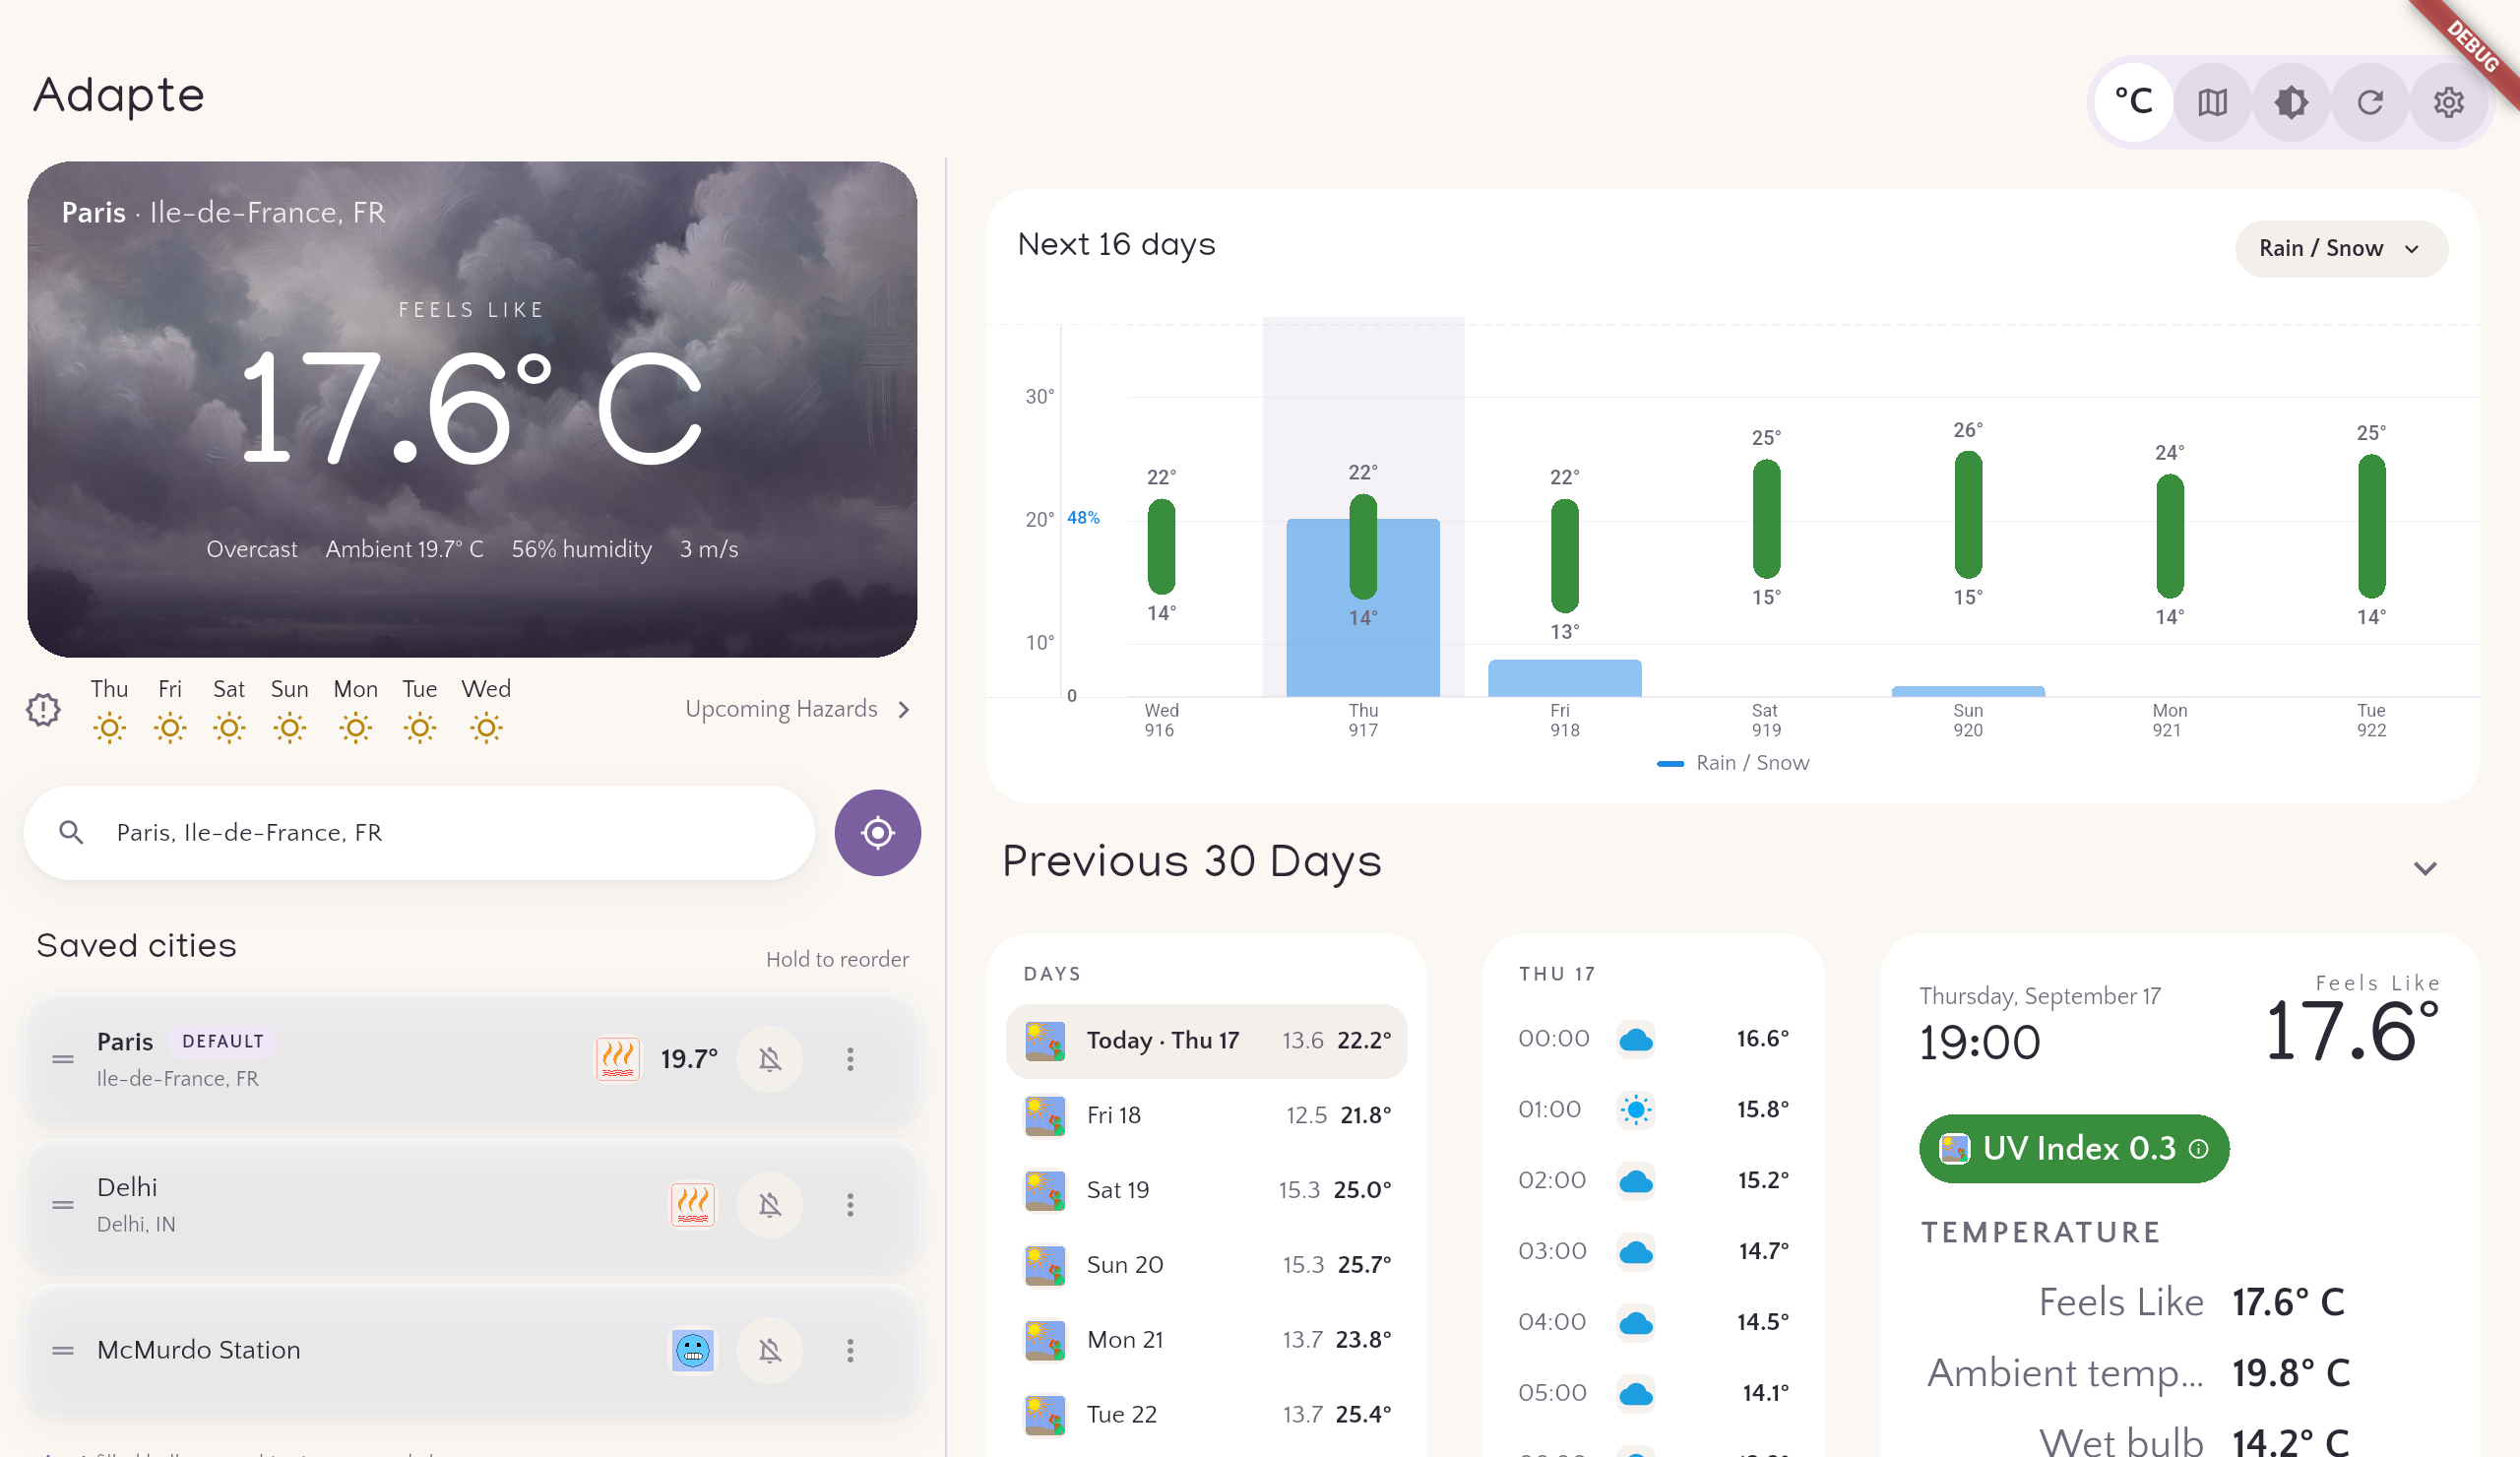Screen dimensions: 2520x1457
Task: Click in the Paris location search field
Action: tap(419, 832)
